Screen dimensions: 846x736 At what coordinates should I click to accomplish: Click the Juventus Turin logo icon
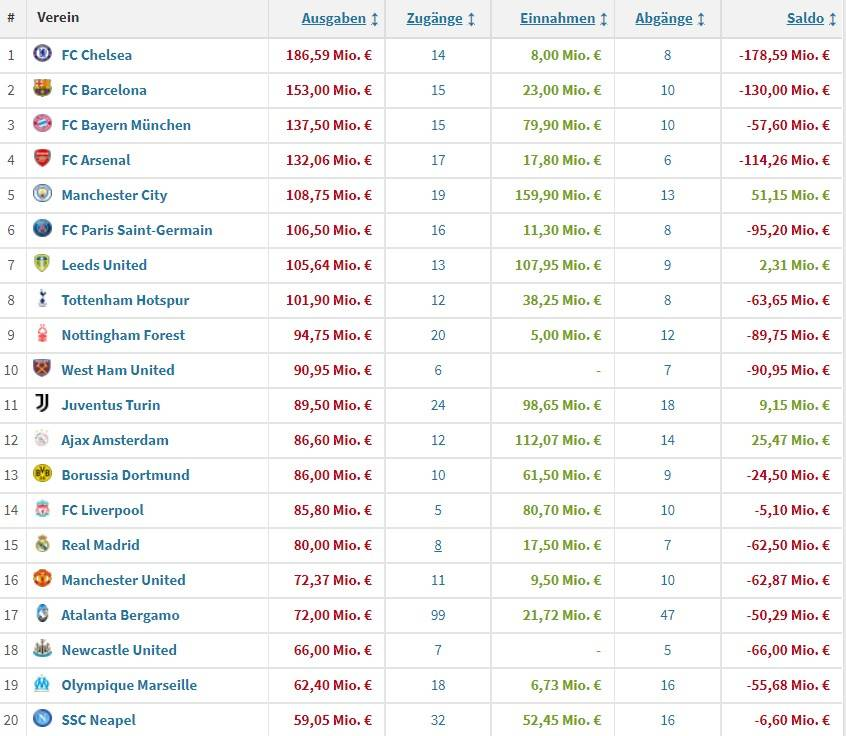coord(42,403)
